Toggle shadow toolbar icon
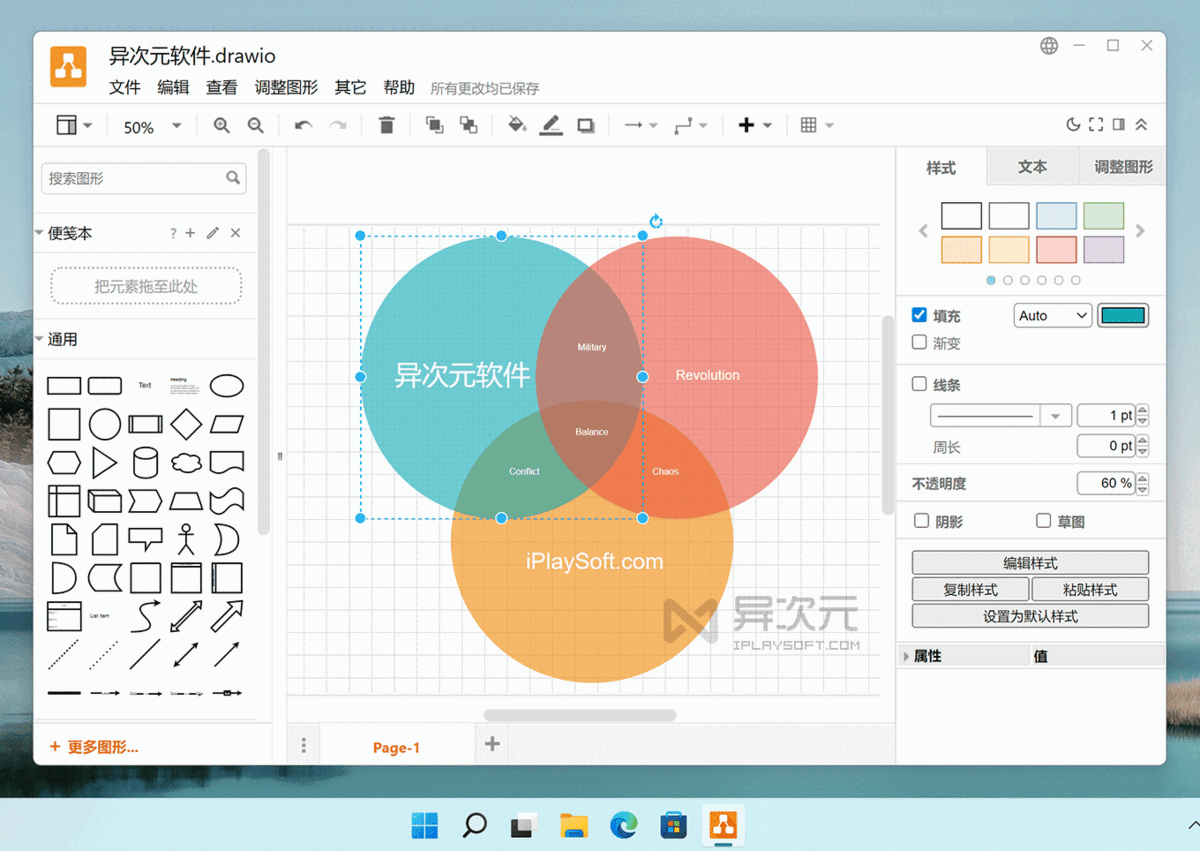 click(586, 126)
